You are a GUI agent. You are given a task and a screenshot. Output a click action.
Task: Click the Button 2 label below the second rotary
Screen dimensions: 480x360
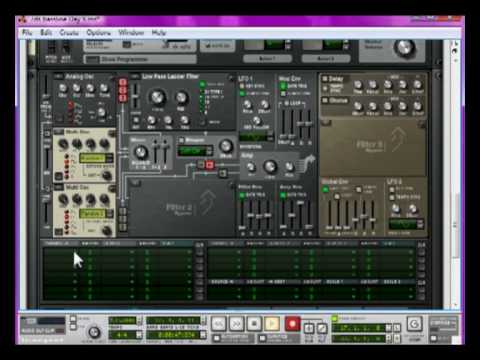(x=326, y=59)
